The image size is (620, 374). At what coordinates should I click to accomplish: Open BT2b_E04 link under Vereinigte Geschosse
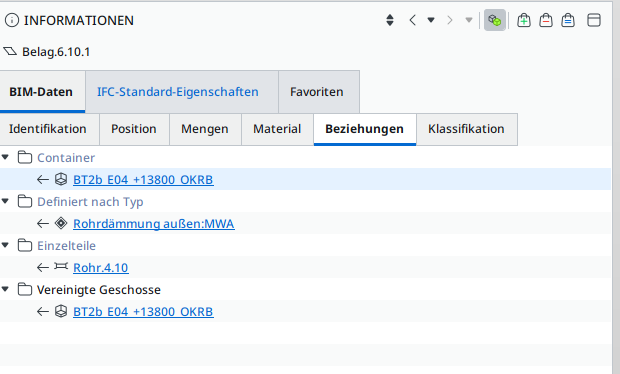[143, 312]
